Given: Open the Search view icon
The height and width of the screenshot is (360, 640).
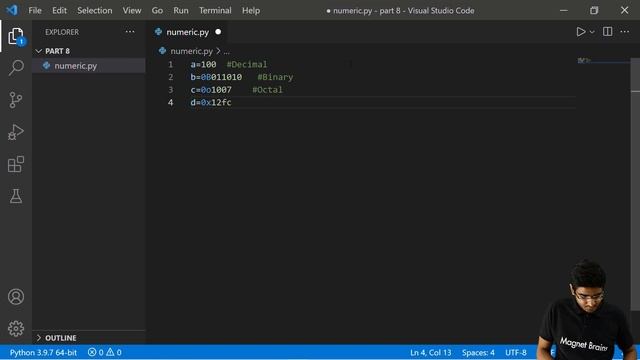Looking at the screenshot, I should tap(16, 67).
